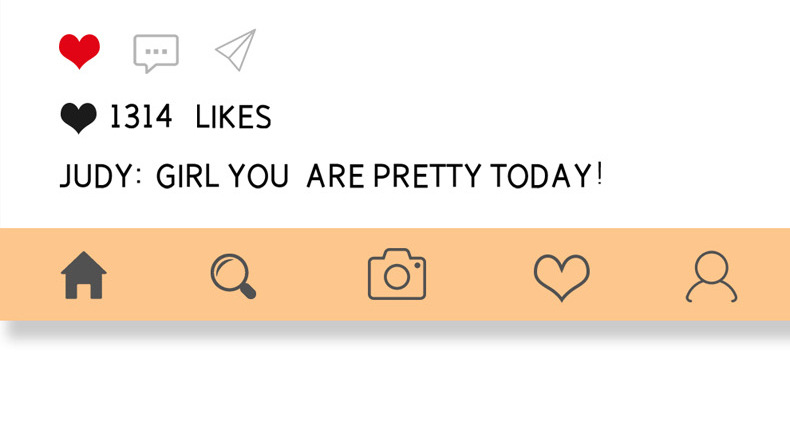
Task: Click the exclamation mark ending the caption
Action: 599,176
